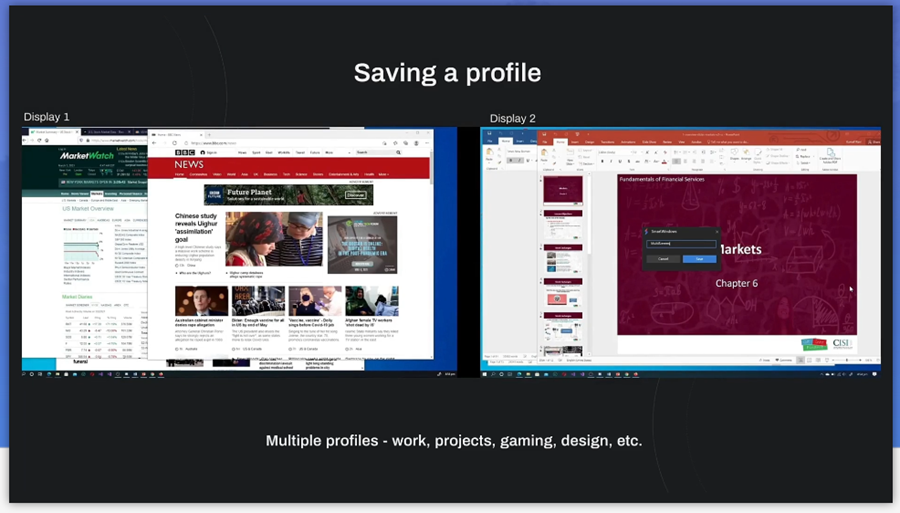Click the PowerPoint Tell me search box

point(729,142)
